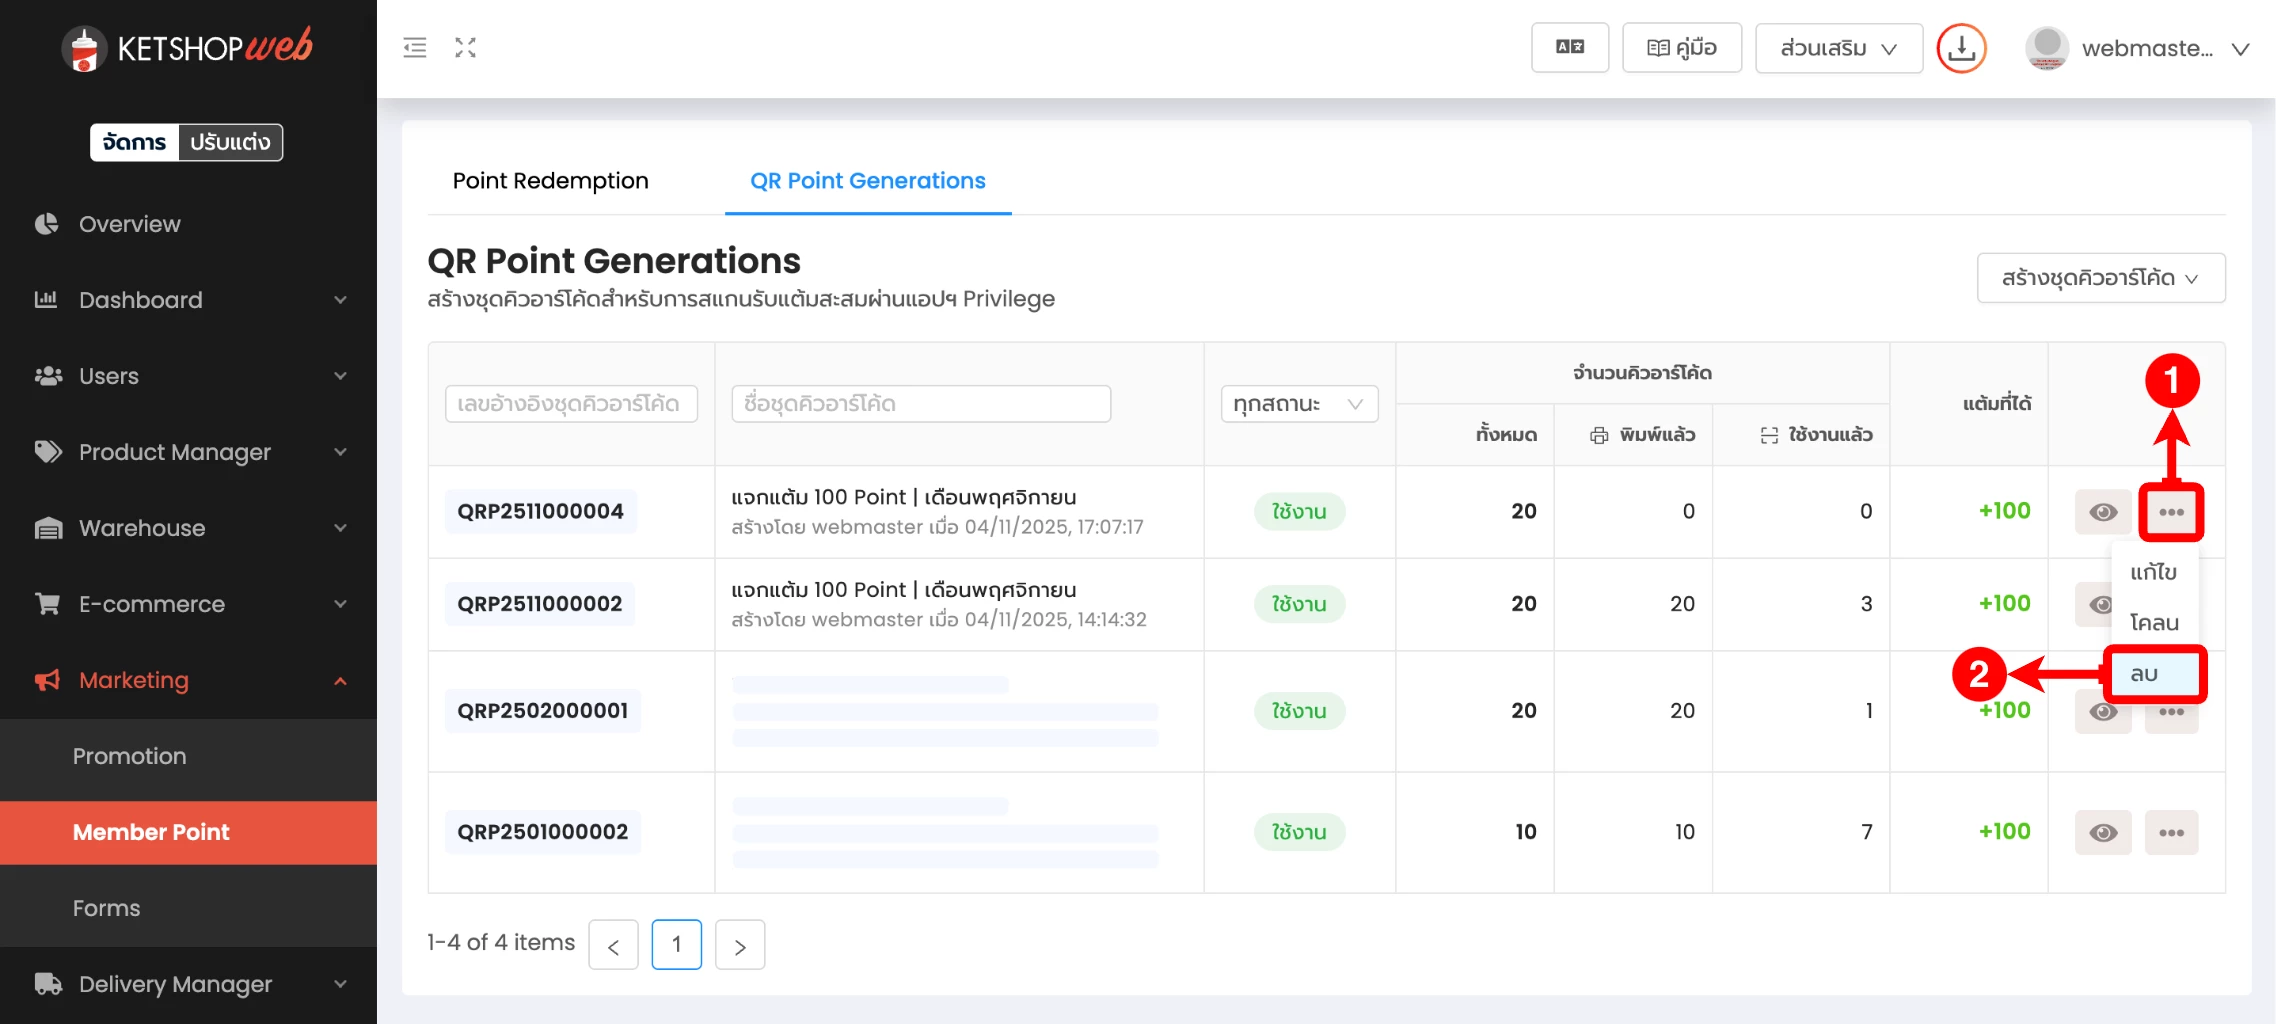The height and width of the screenshot is (1024, 2276).
Task: Go to the next page arrow
Action: click(x=739, y=945)
